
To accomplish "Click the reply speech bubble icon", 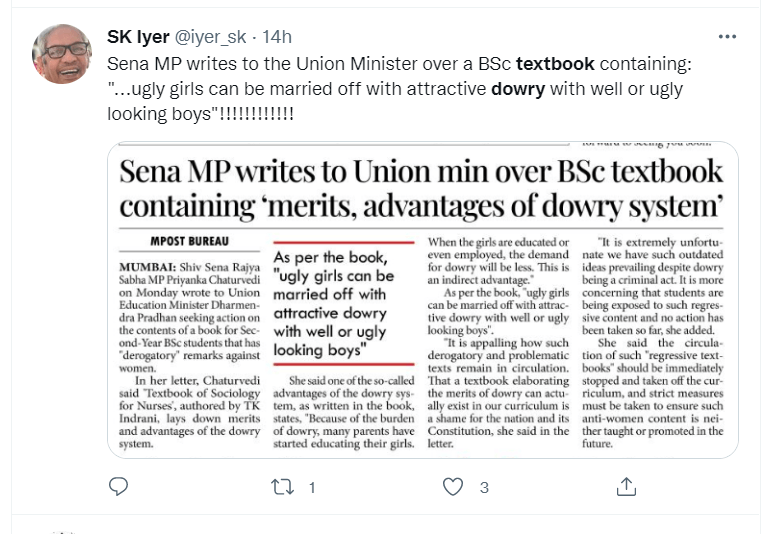I will click(x=118, y=487).
